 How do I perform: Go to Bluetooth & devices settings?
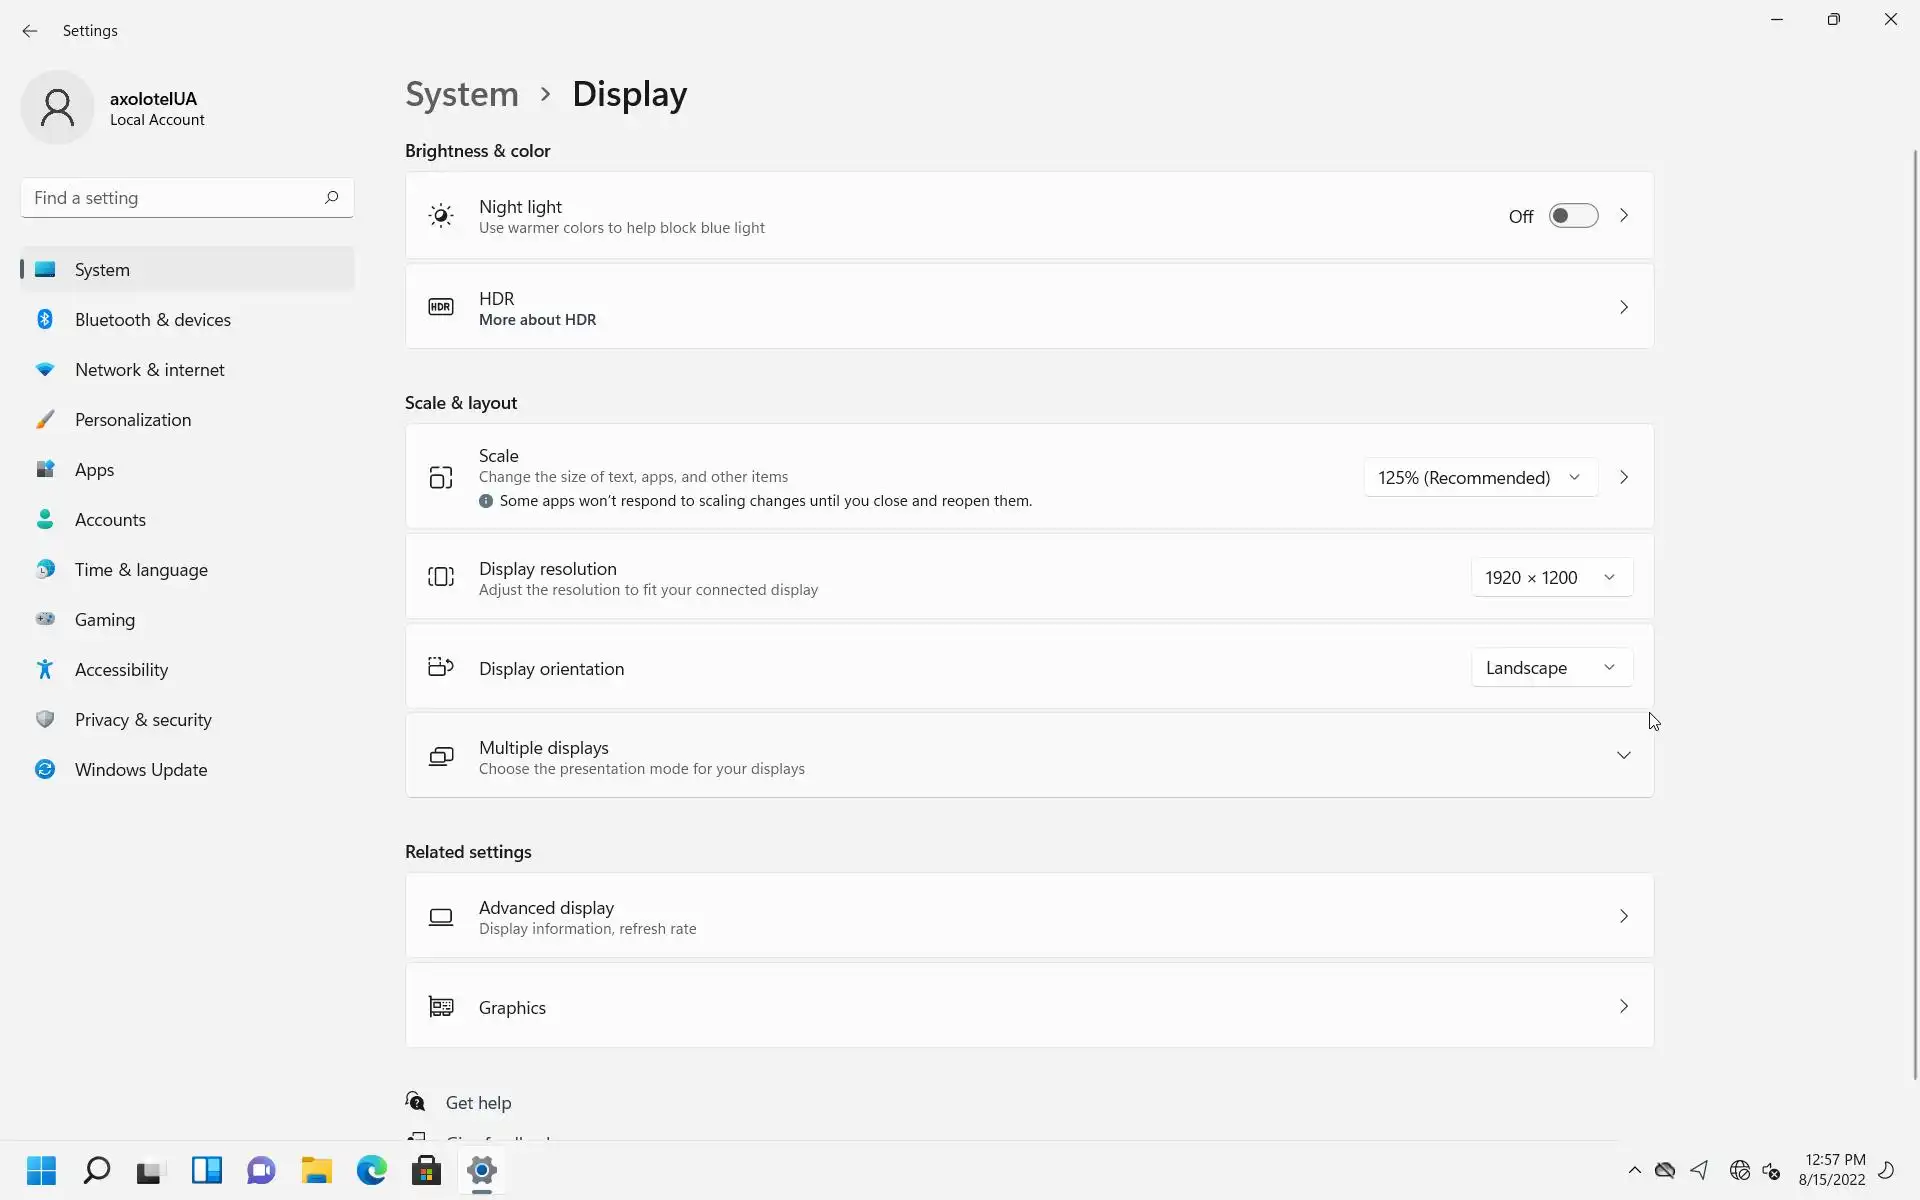152,320
